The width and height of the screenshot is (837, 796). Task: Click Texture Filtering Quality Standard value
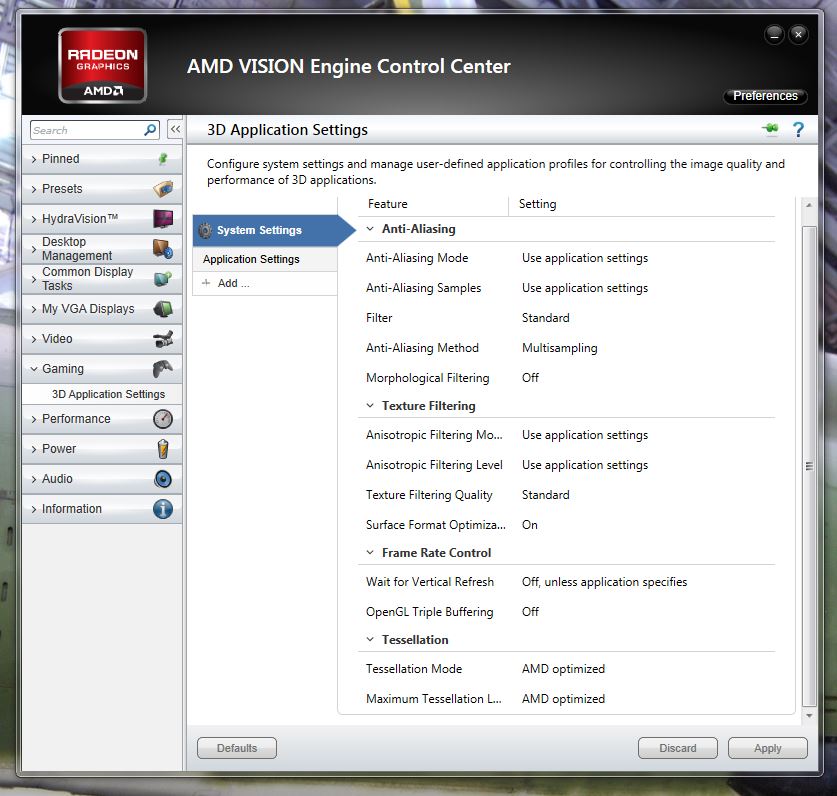(x=546, y=494)
